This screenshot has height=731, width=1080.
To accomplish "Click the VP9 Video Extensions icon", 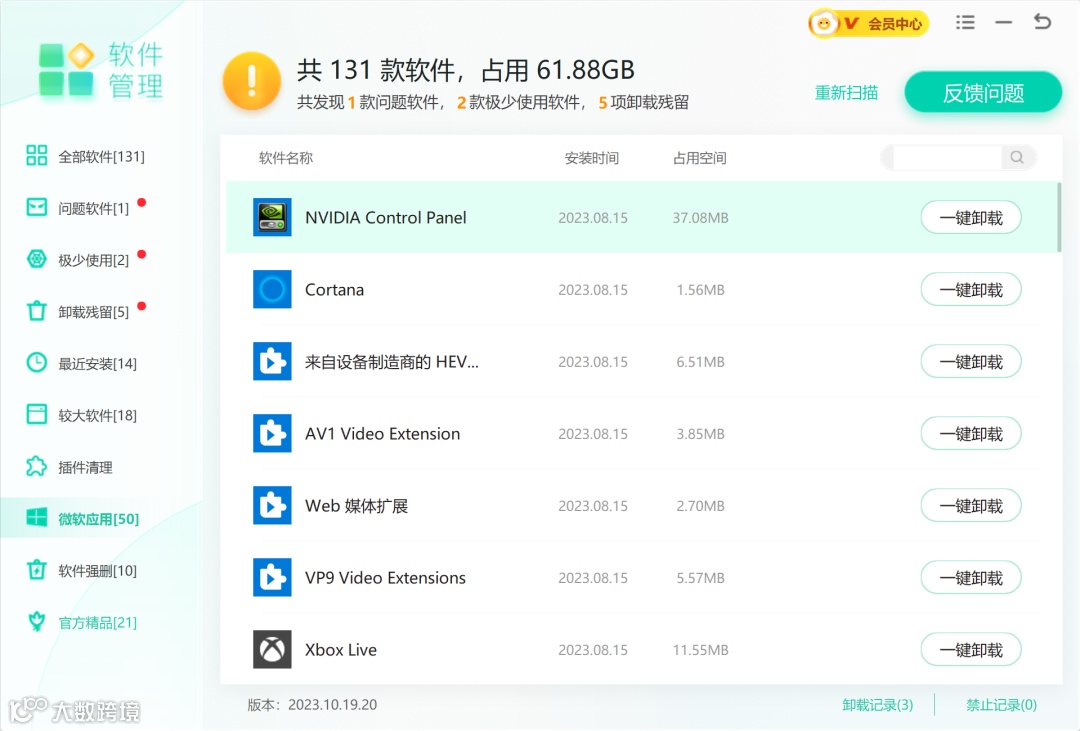I will coord(272,577).
